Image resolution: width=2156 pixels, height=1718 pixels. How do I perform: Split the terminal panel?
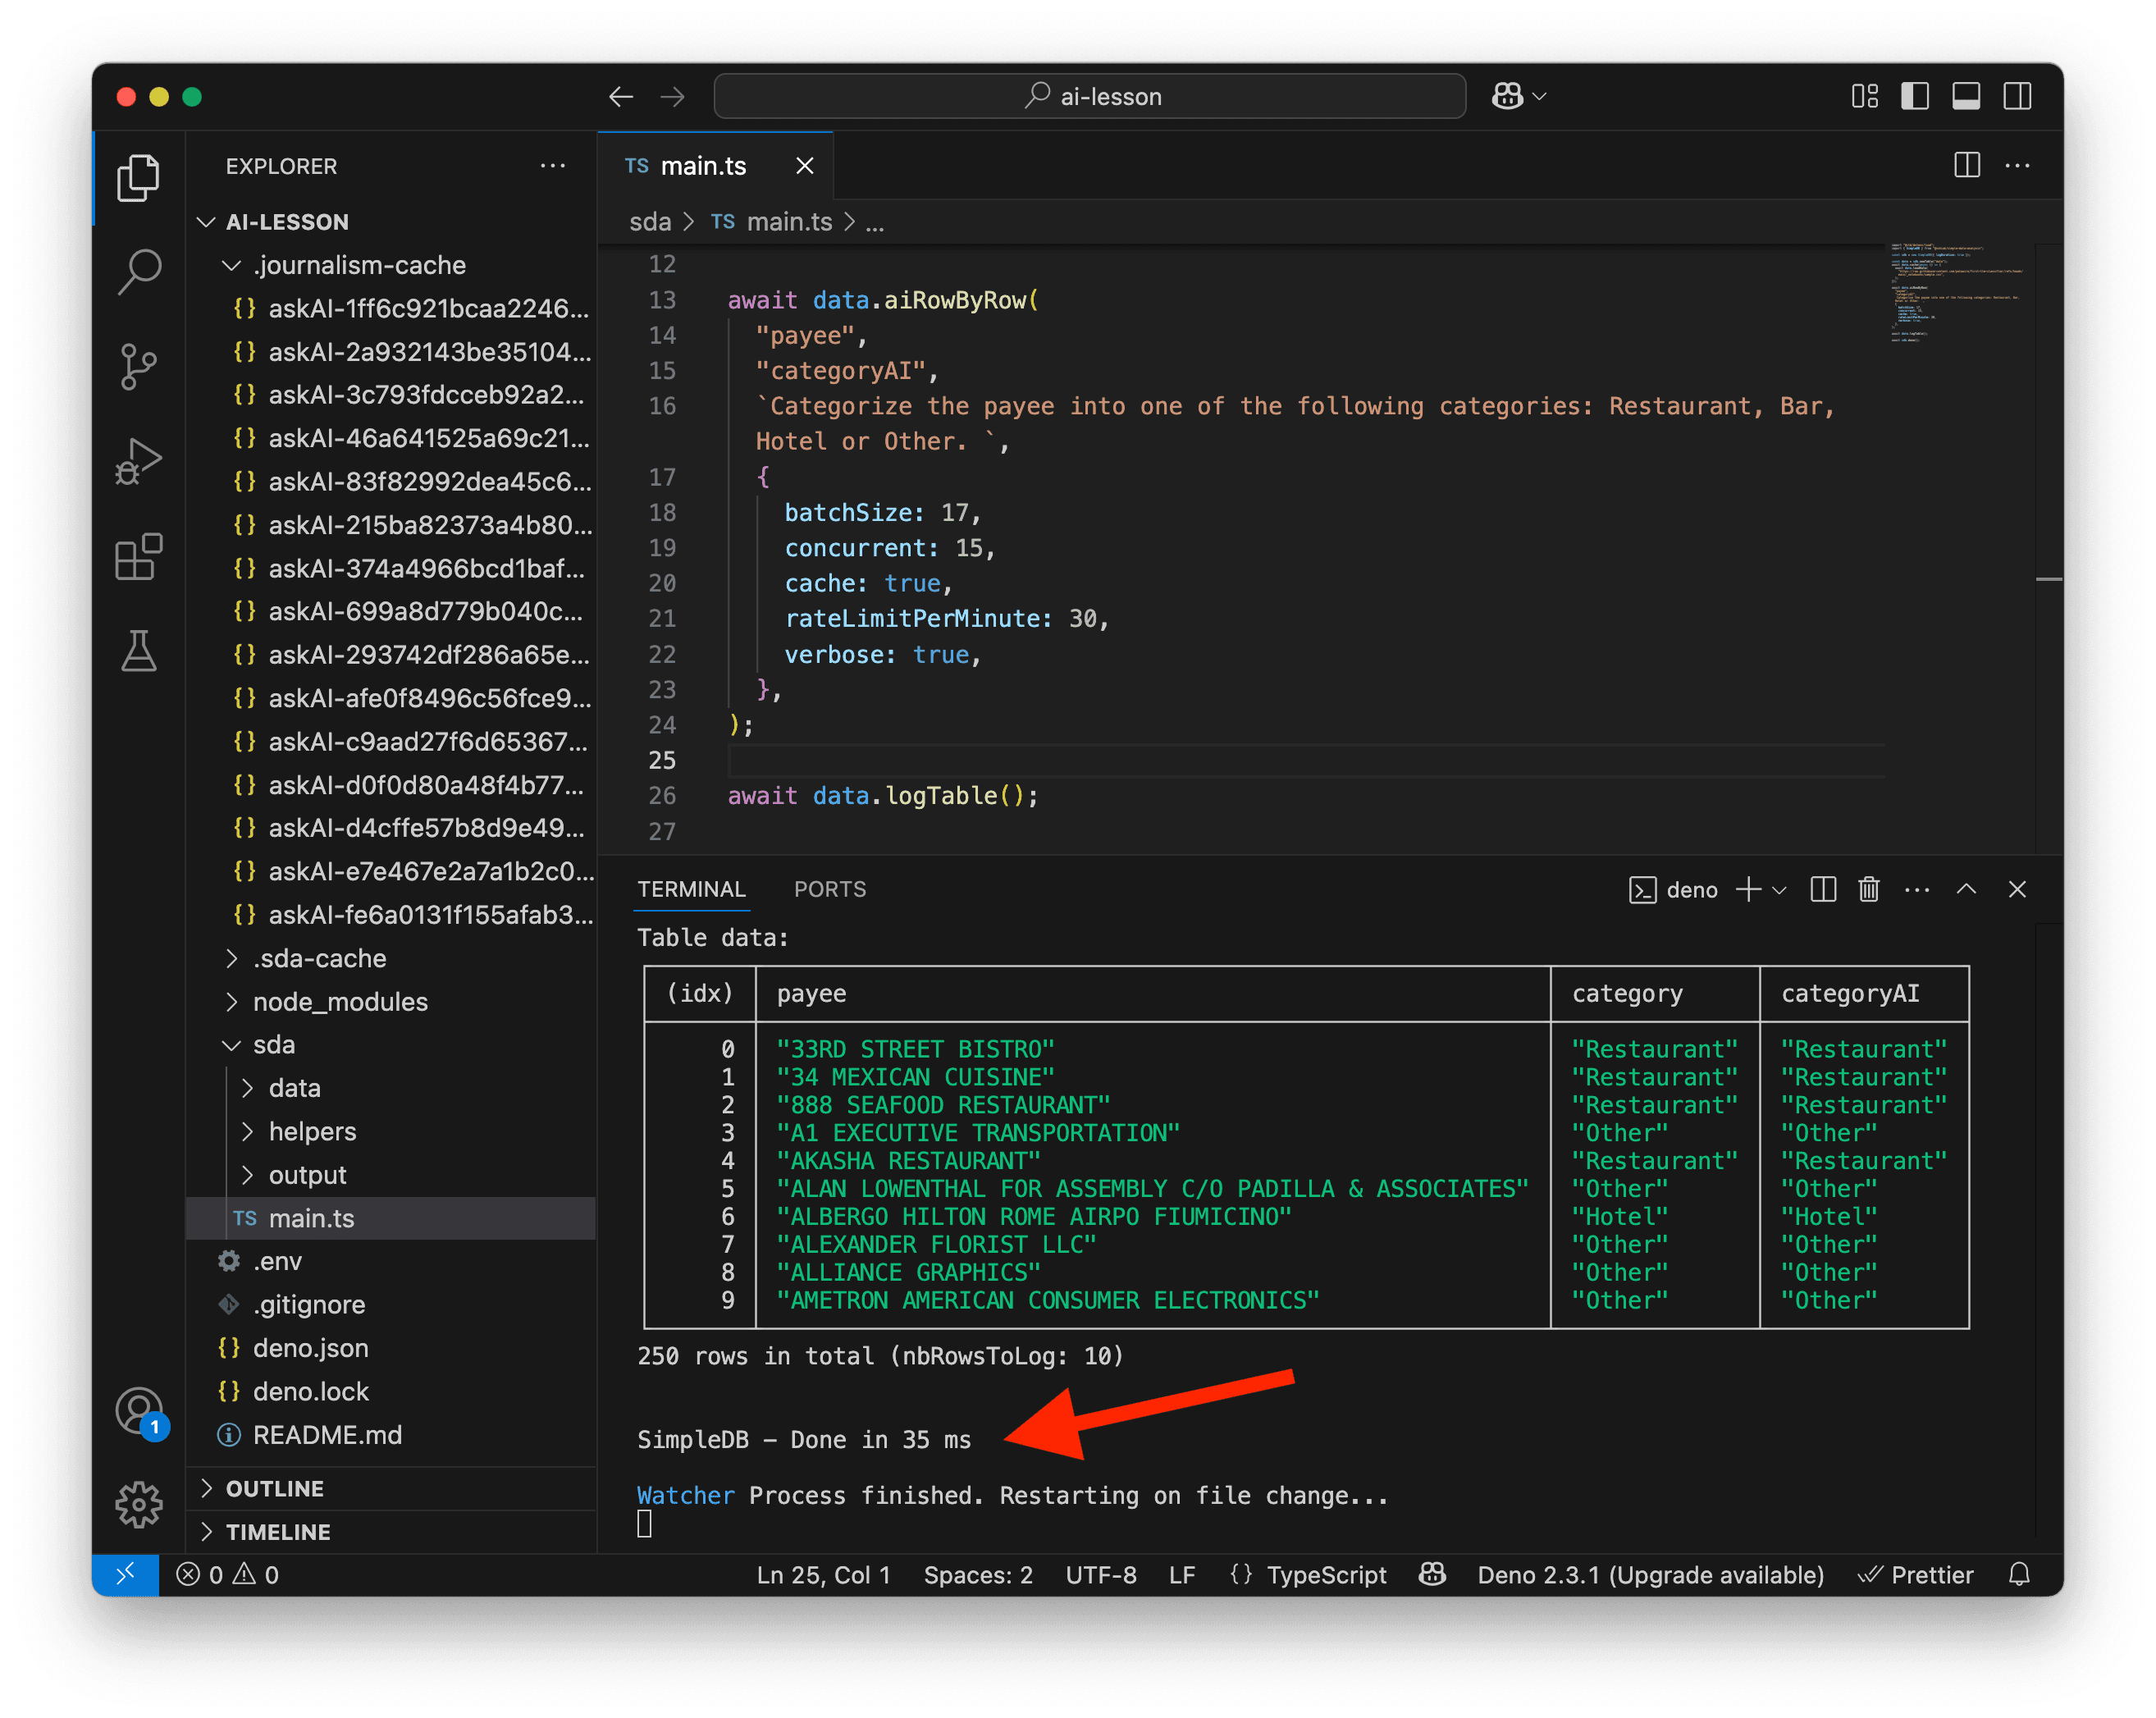pyautogui.click(x=1822, y=890)
